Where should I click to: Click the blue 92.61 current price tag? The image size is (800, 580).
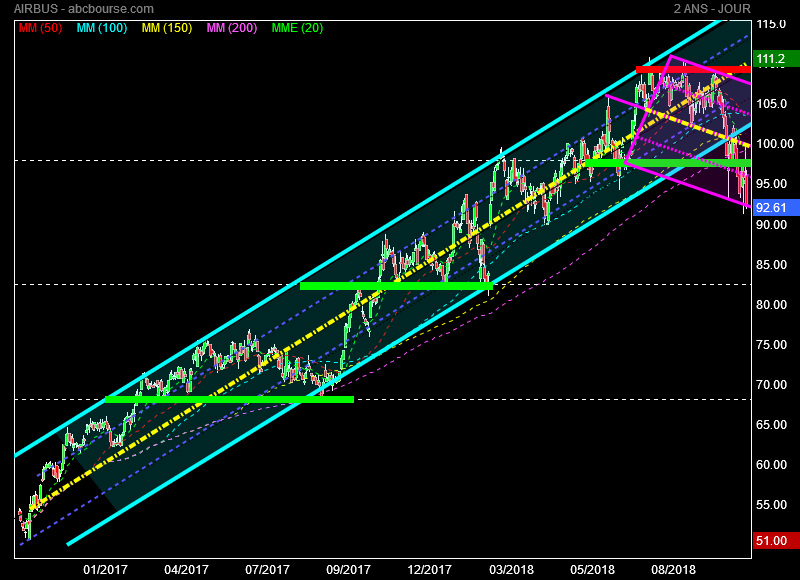[776, 208]
